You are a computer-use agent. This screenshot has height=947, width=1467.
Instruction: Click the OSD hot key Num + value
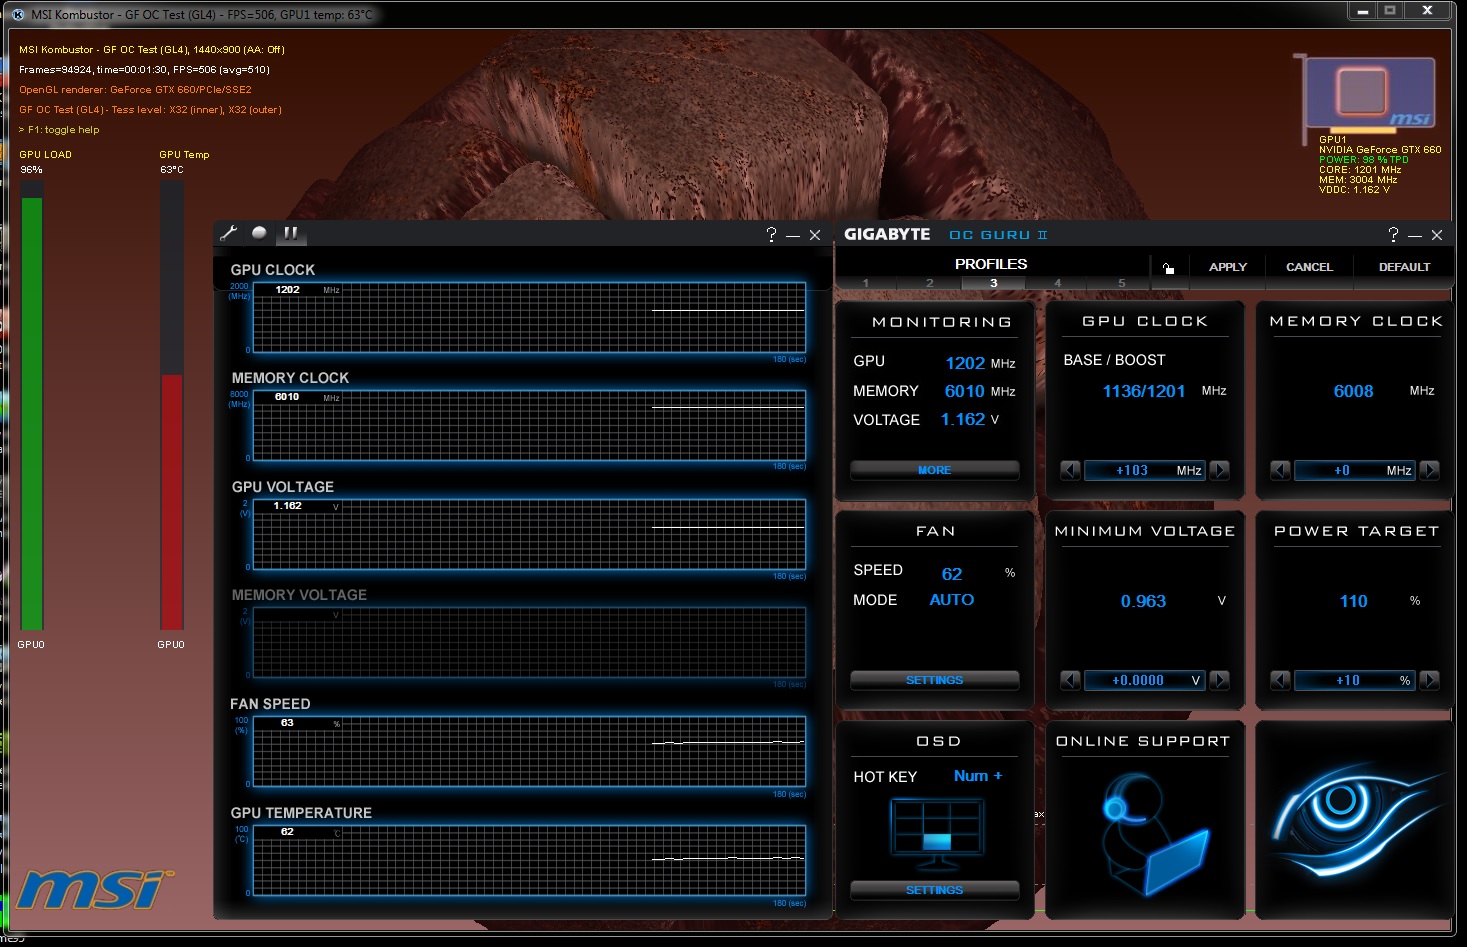pos(978,776)
